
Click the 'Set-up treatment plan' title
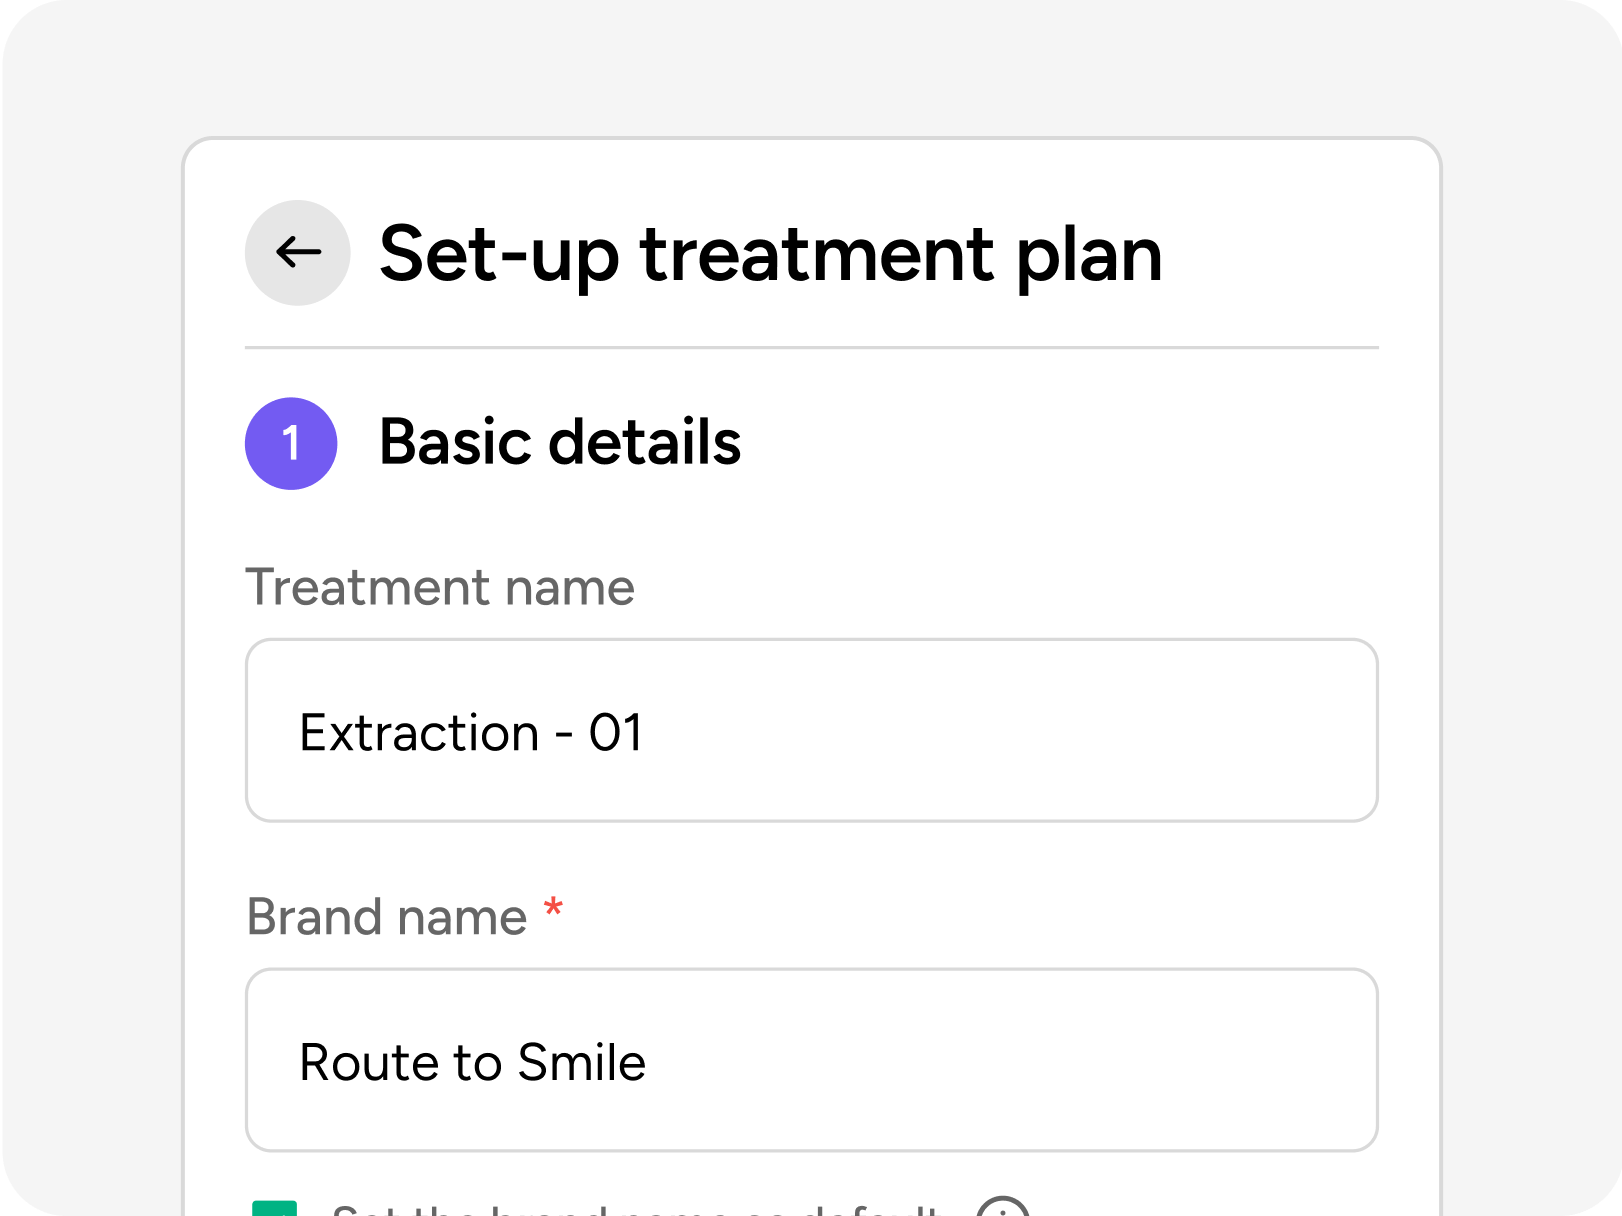[x=770, y=254]
